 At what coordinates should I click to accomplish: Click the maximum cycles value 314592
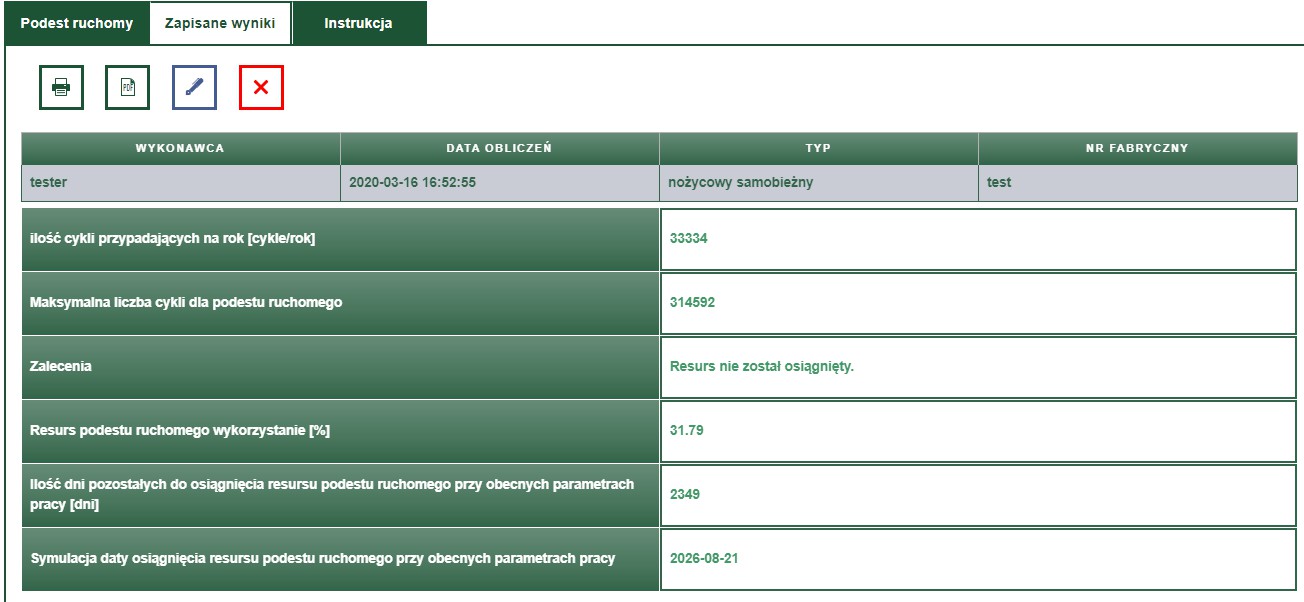692,302
